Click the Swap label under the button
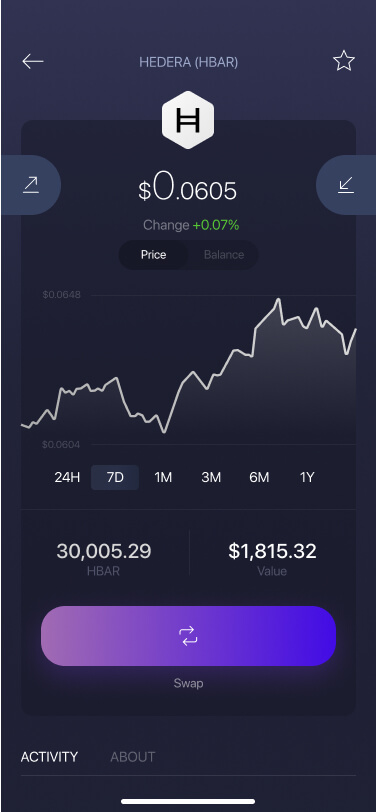Viewport: 377px width, 812px height. click(x=188, y=683)
